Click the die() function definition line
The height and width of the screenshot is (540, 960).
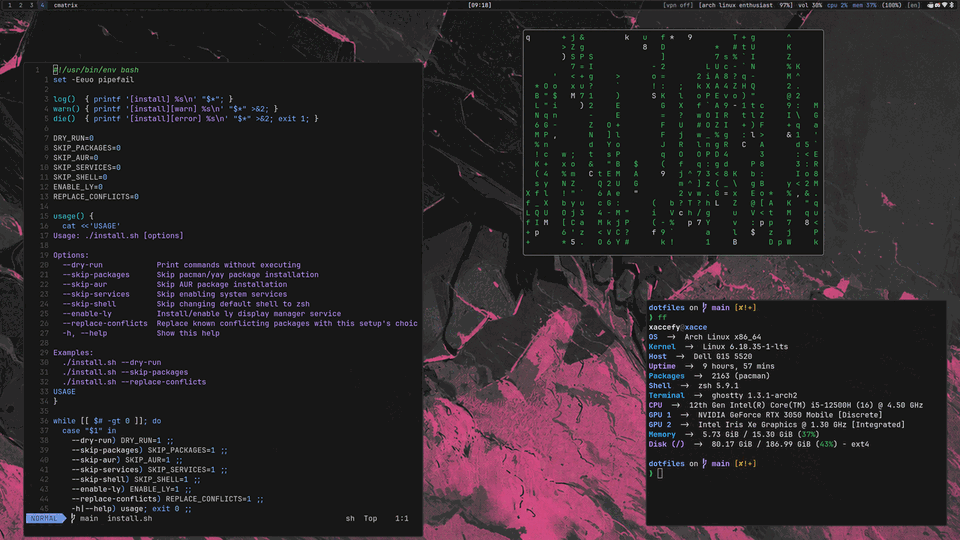[x=186, y=119]
